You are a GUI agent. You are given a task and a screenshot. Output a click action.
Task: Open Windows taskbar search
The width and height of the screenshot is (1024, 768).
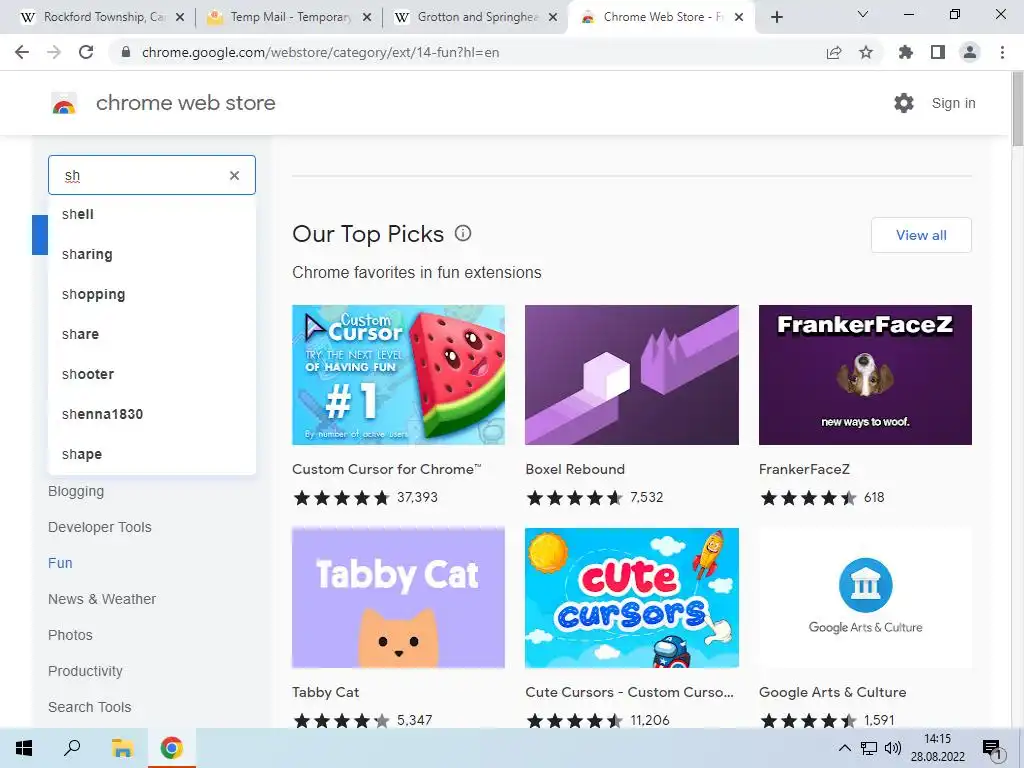tap(72, 748)
